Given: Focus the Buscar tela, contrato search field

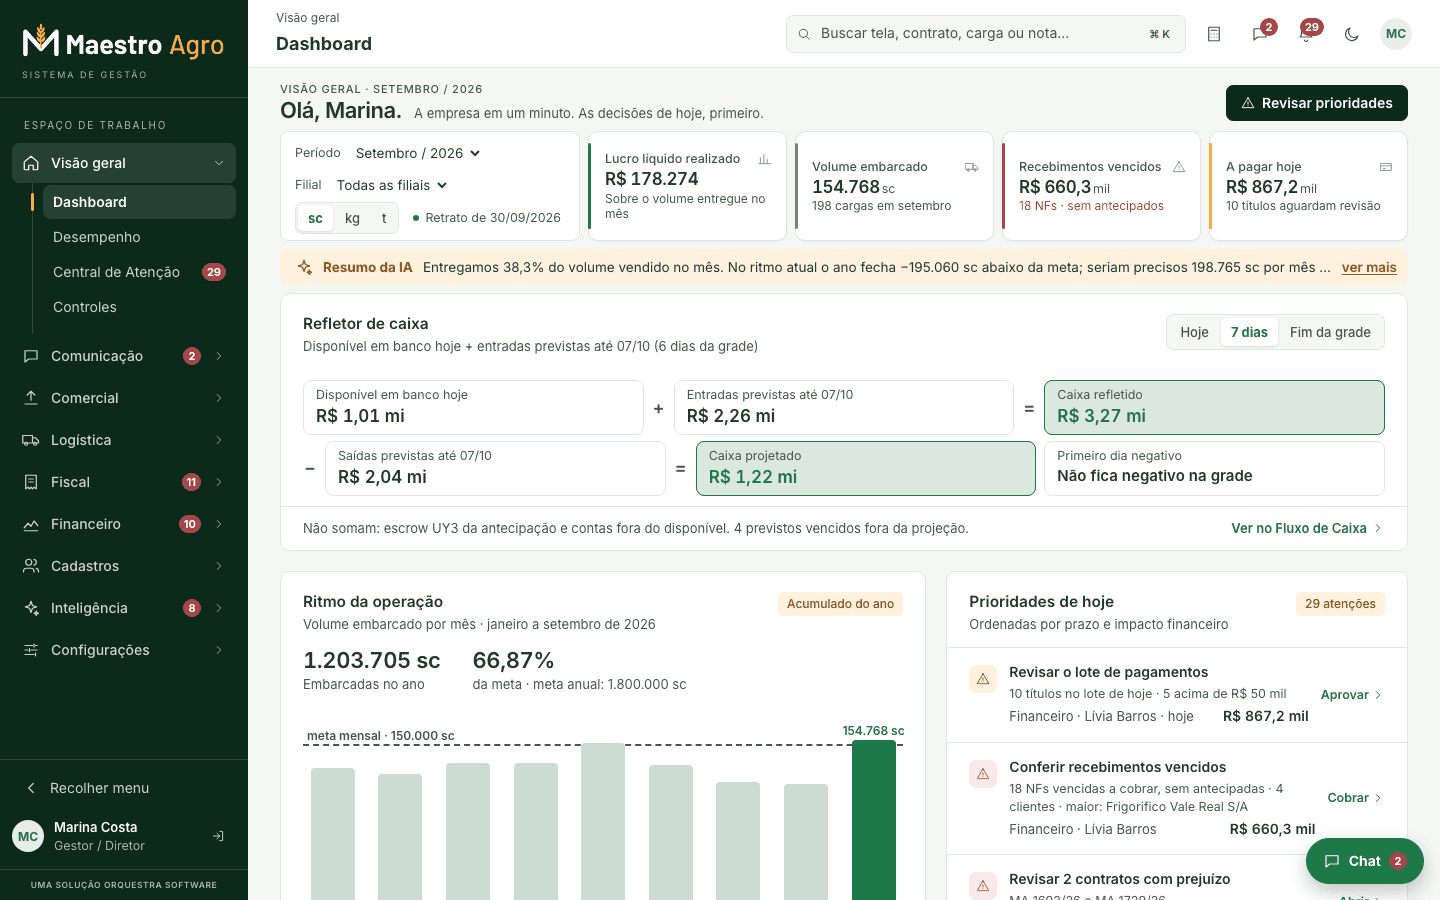Looking at the screenshot, I should [x=986, y=34].
